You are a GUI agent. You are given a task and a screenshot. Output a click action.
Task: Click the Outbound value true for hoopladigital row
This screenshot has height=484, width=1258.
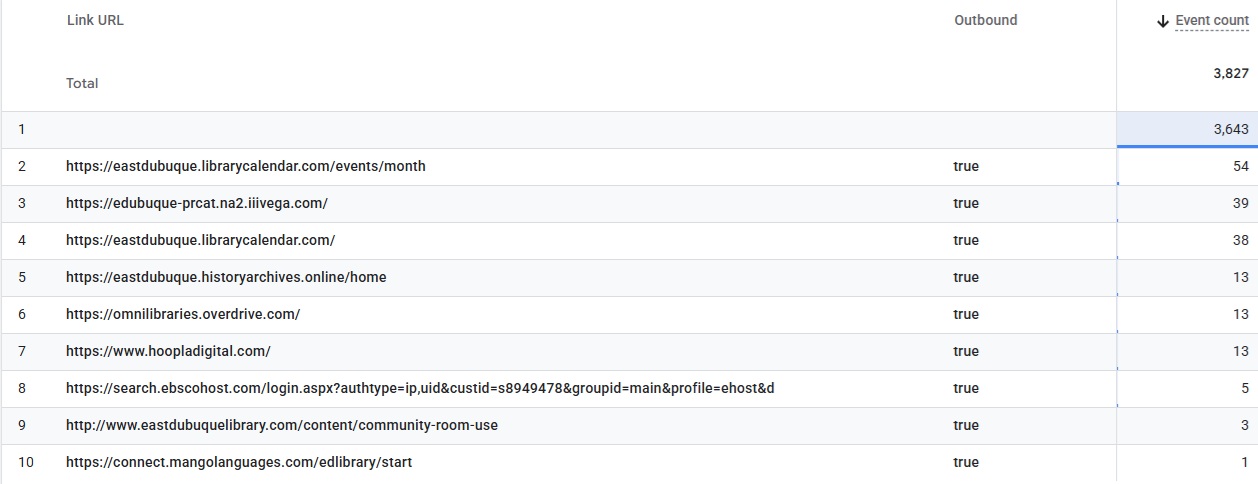(966, 351)
